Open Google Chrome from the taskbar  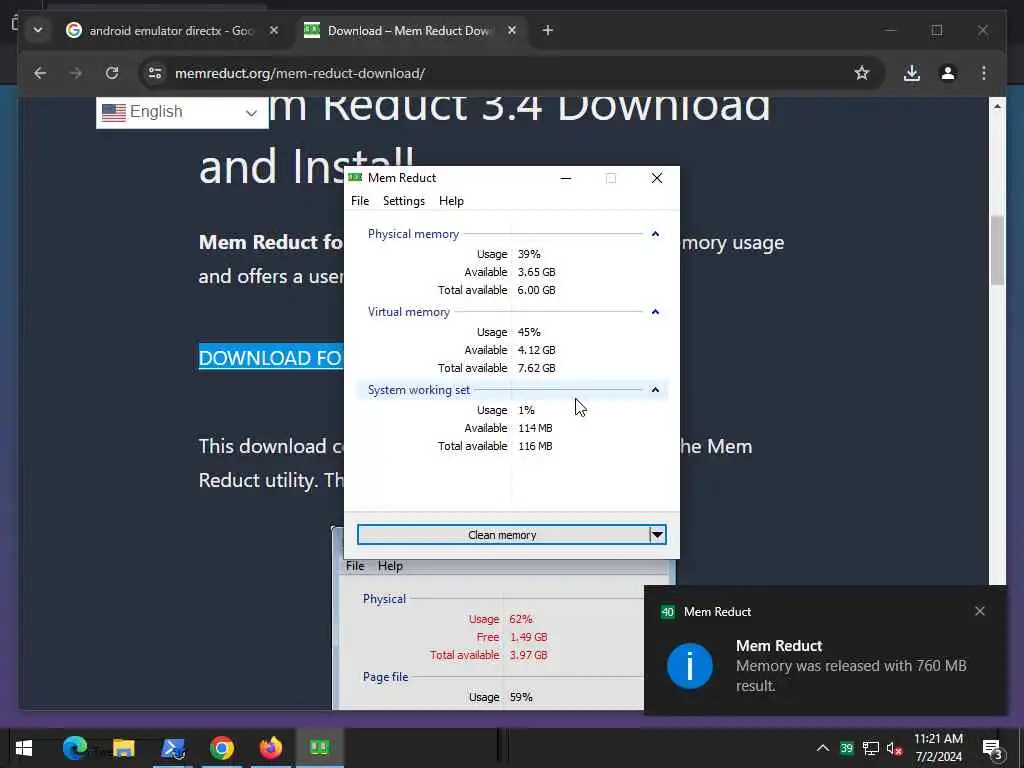pos(222,748)
